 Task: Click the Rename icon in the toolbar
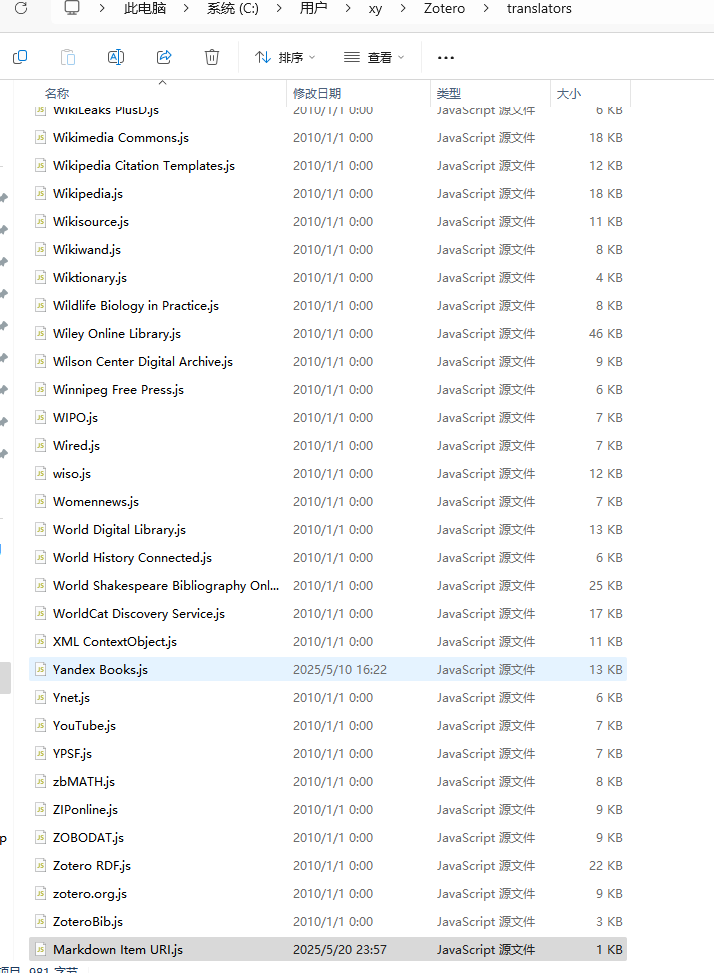[116, 57]
